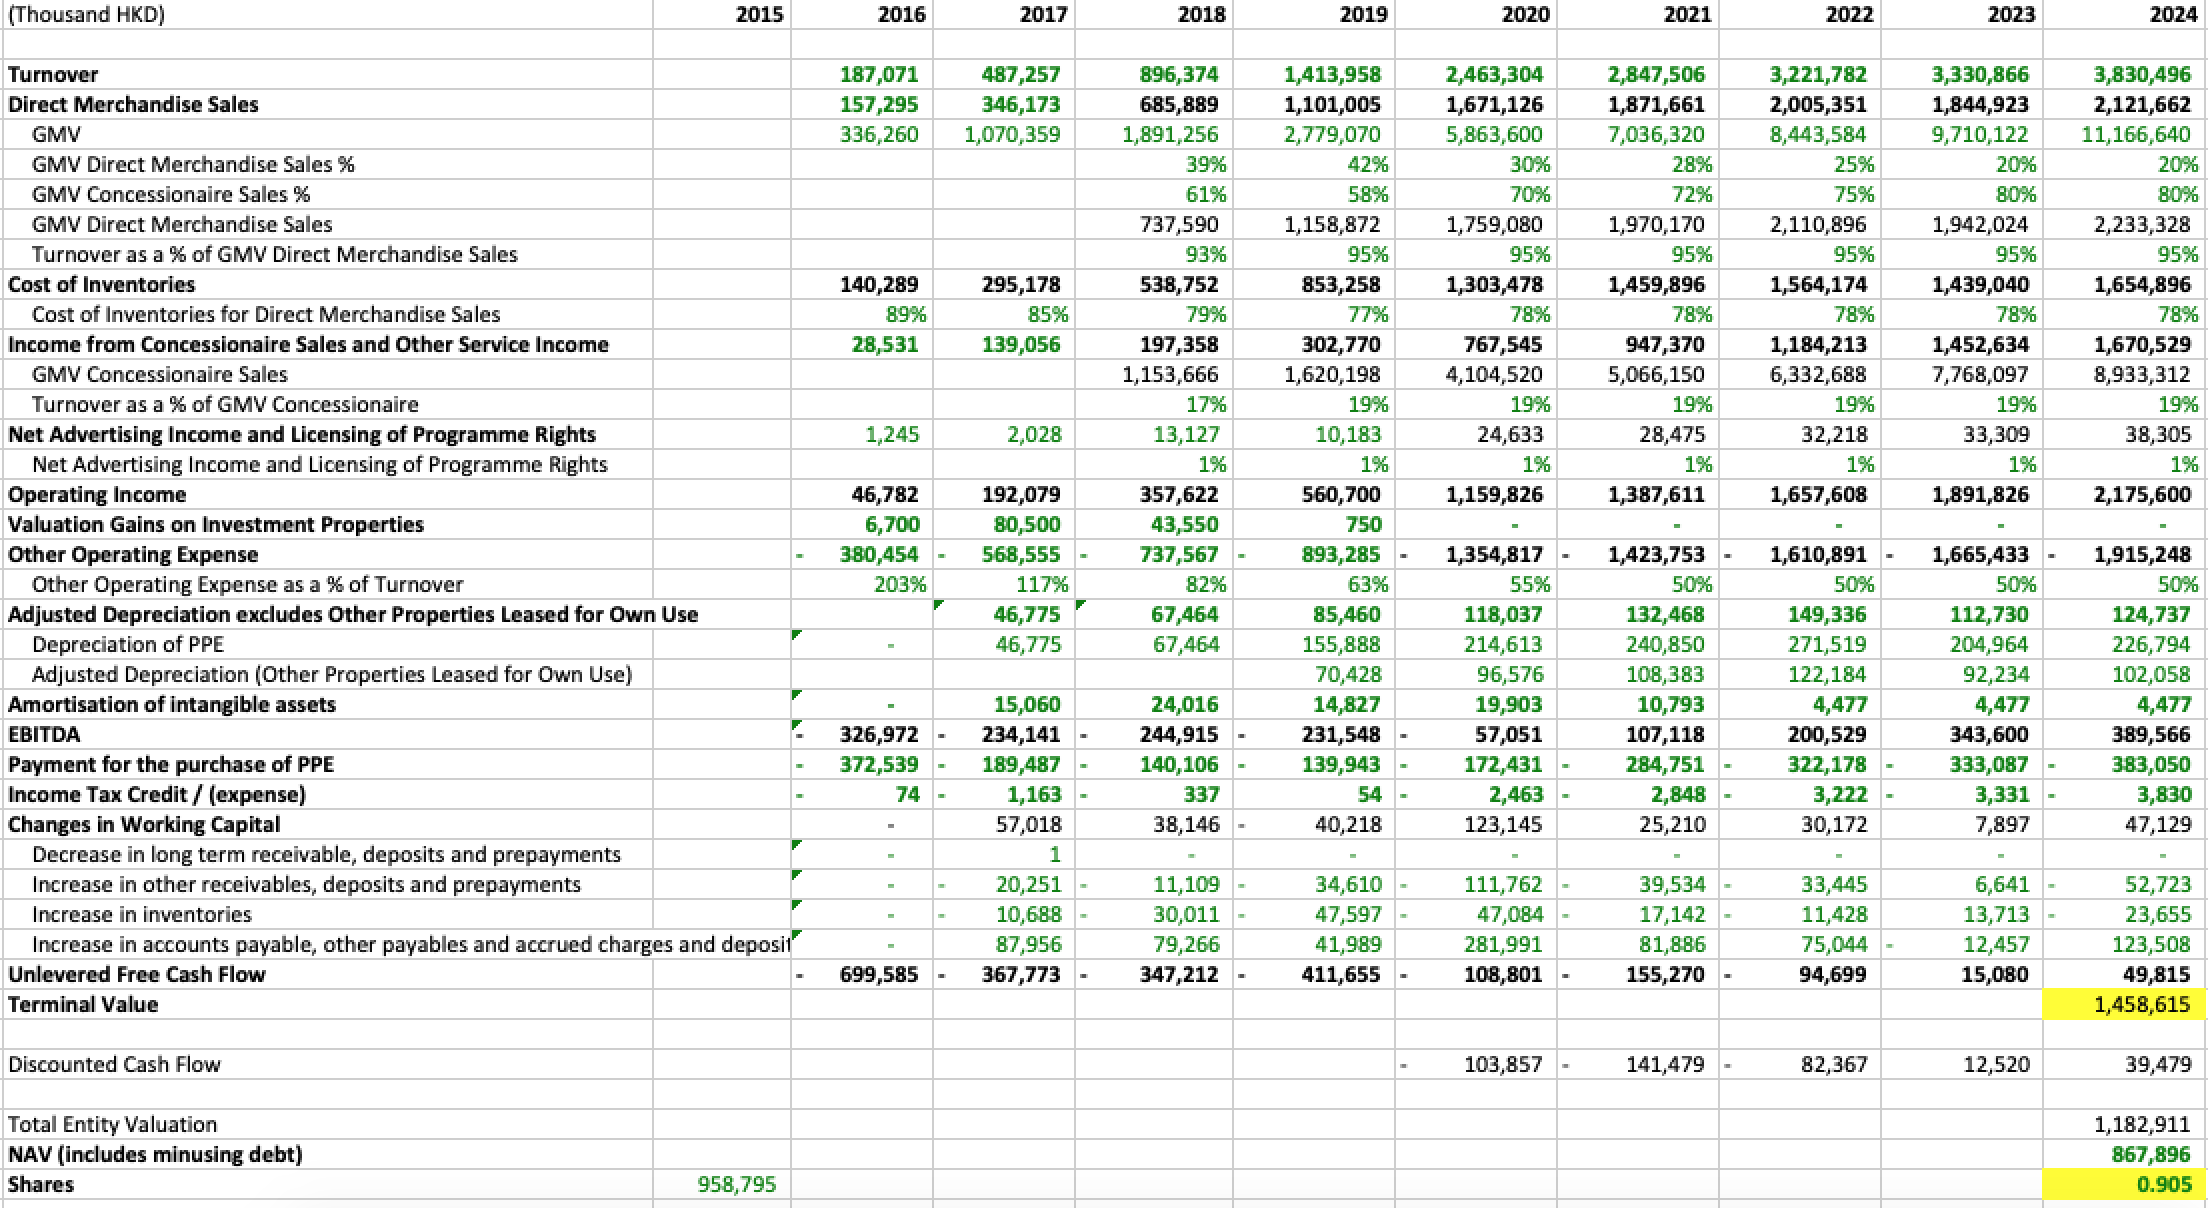Click GMV Concessionaire Sales value 1,153,666
The width and height of the screenshot is (2208, 1208).
pos(1170,375)
